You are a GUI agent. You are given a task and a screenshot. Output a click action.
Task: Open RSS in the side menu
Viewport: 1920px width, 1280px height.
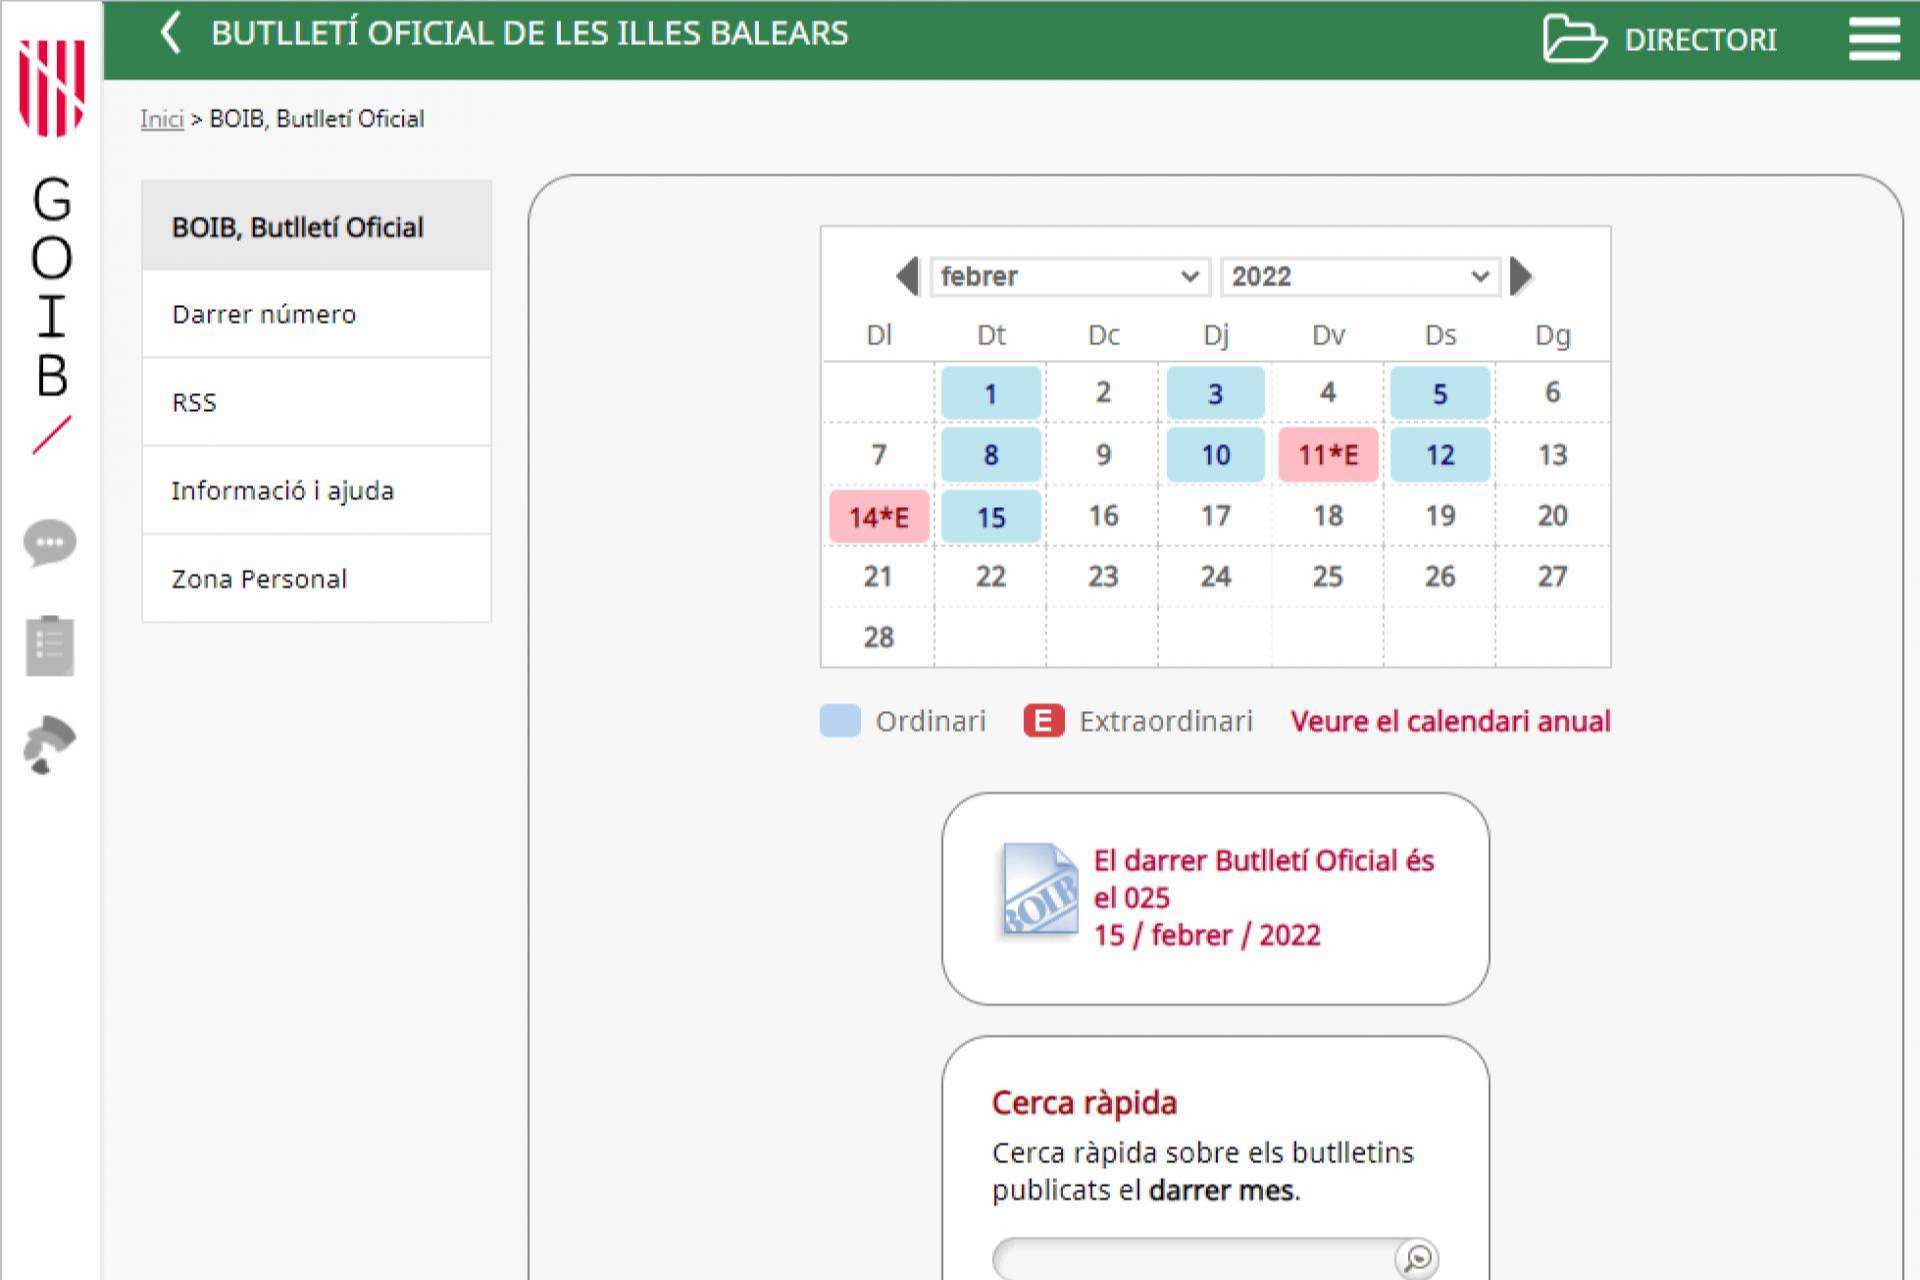pyautogui.click(x=316, y=402)
